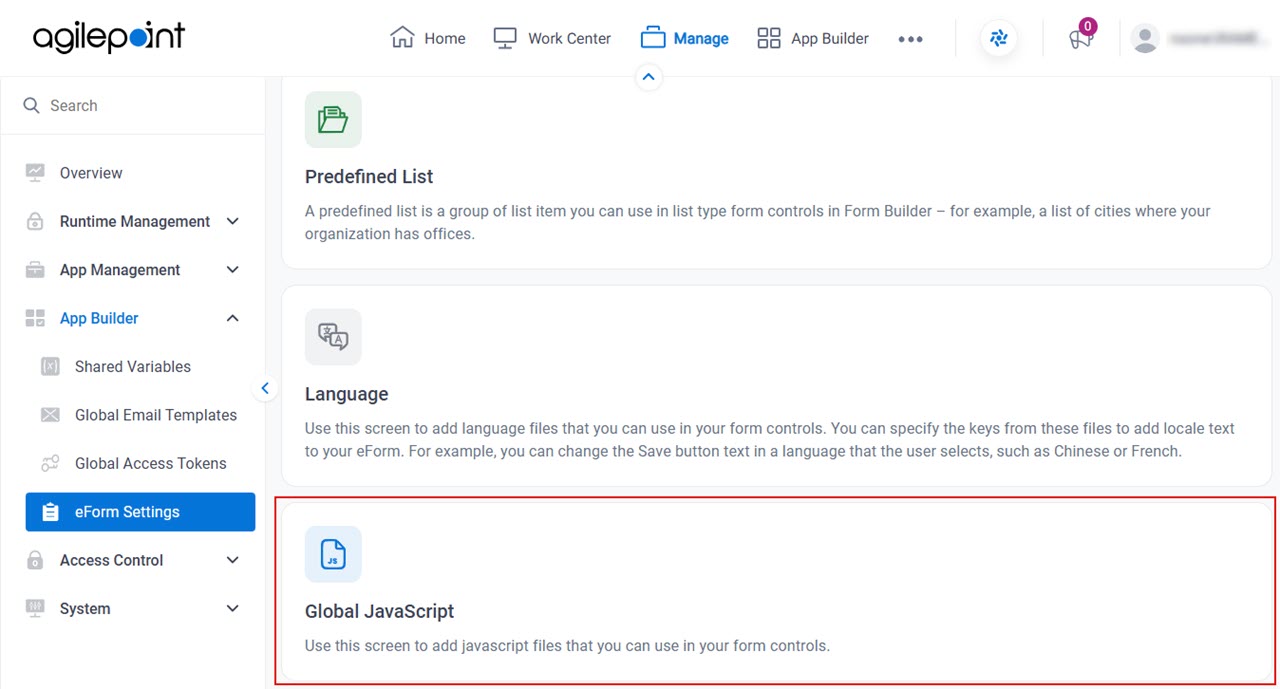This screenshot has width=1280, height=689.
Task: Select the Manage tab
Action: (685, 38)
